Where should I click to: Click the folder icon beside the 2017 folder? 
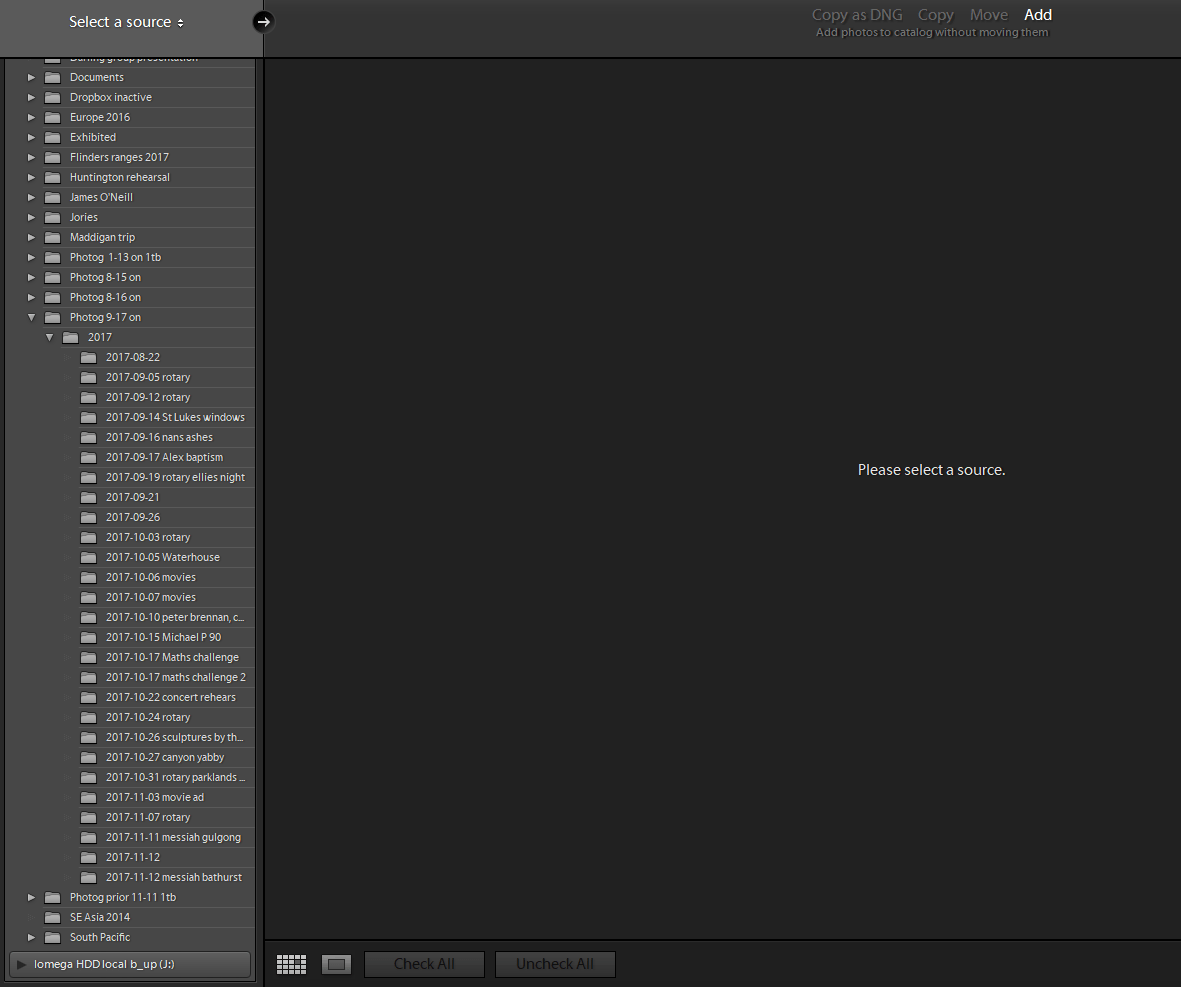tap(70, 337)
